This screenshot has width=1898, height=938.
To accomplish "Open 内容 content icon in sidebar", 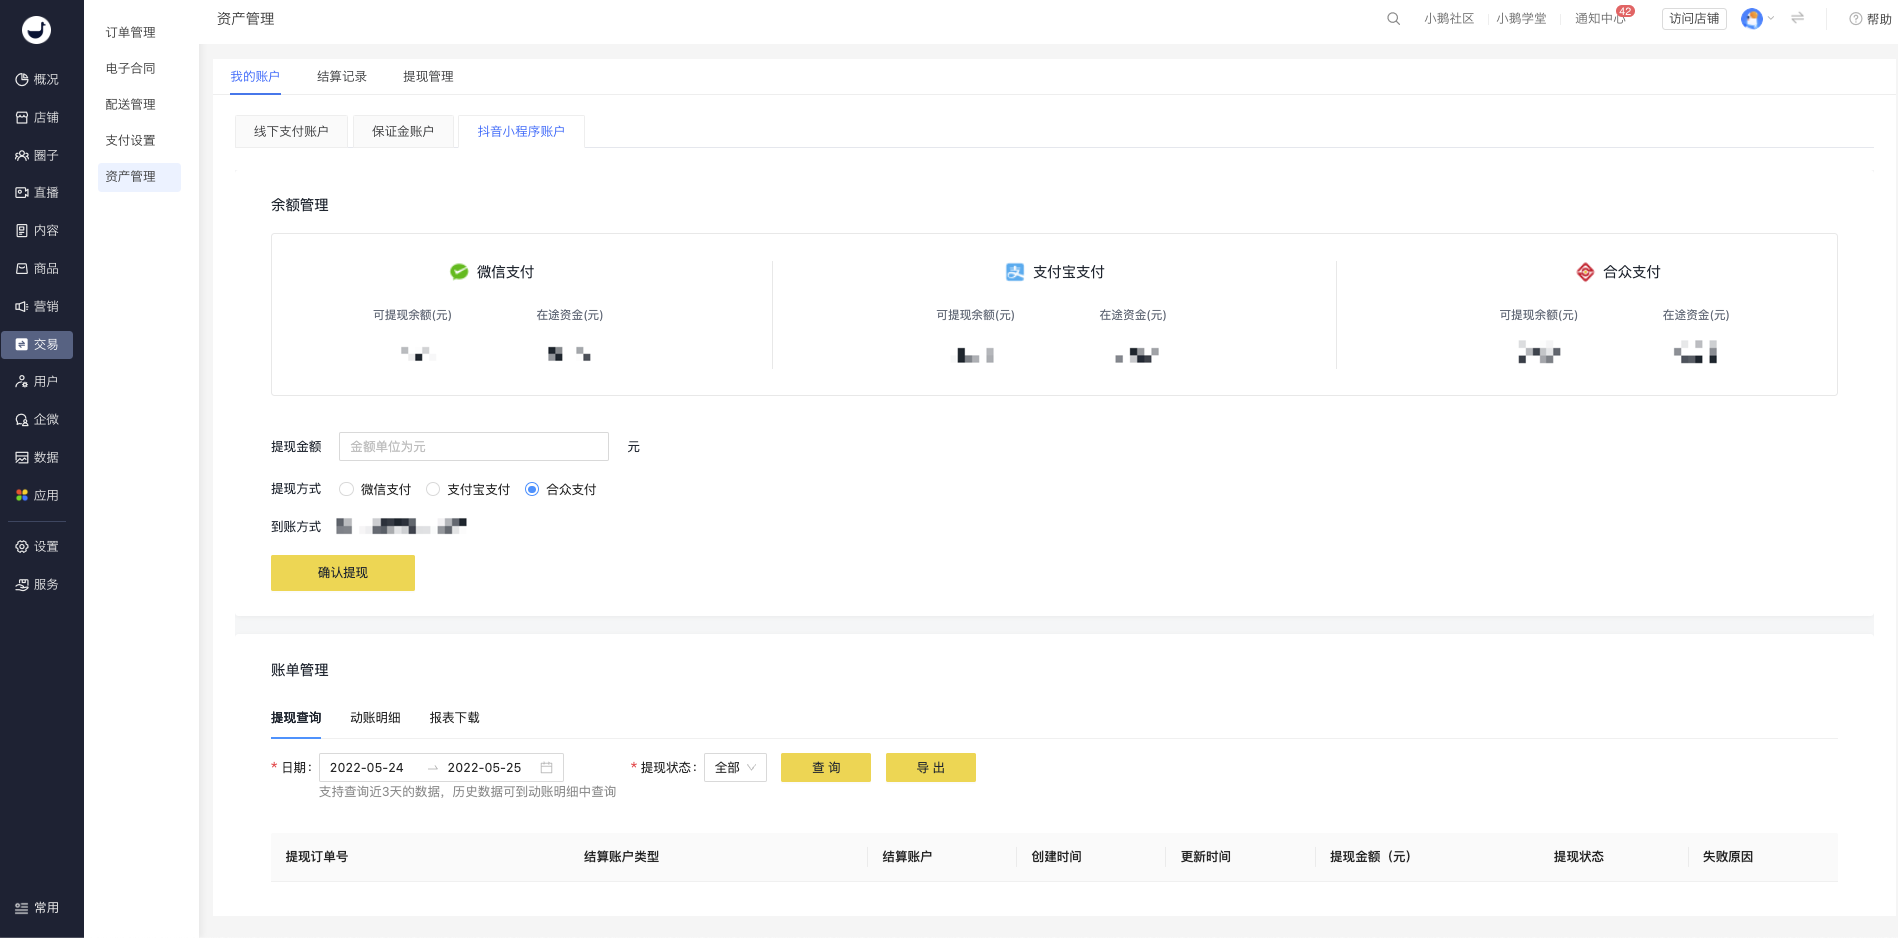I will click(22, 230).
